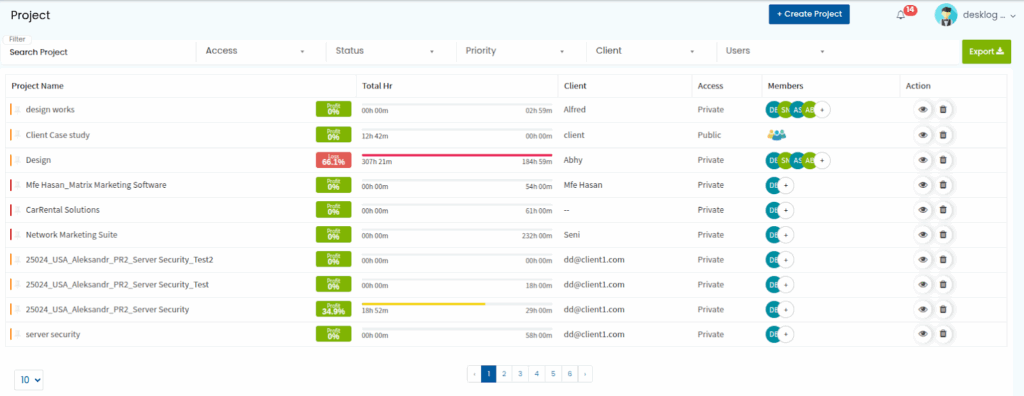Delete the server security project

[942, 335]
